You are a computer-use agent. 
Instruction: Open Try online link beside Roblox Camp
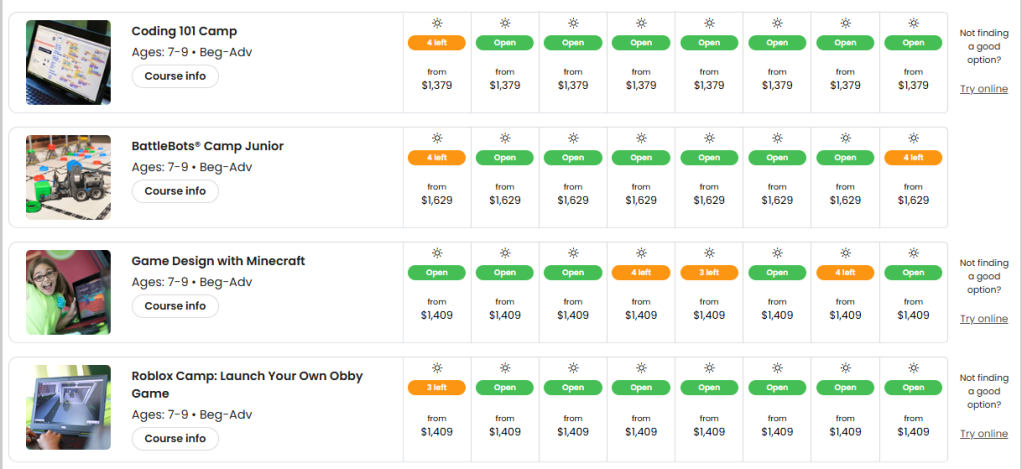[983, 434]
